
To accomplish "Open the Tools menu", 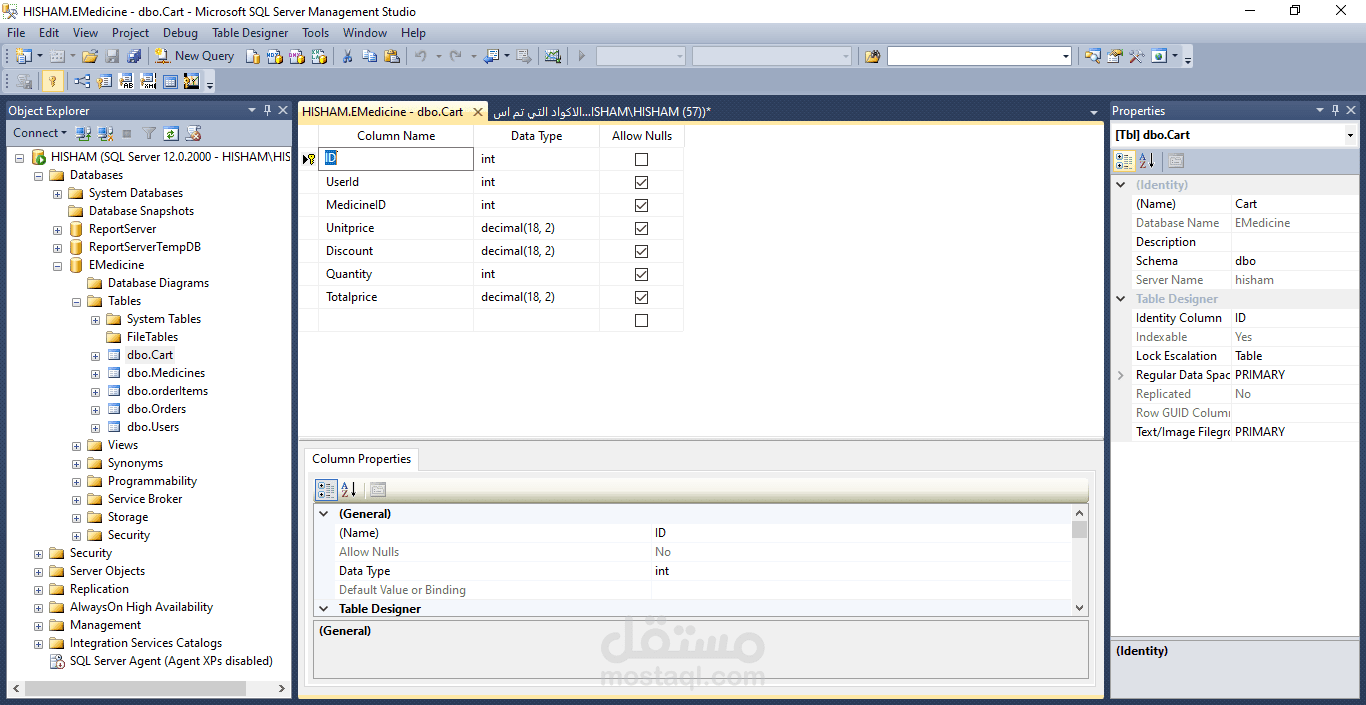I will (x=315, y=33).
